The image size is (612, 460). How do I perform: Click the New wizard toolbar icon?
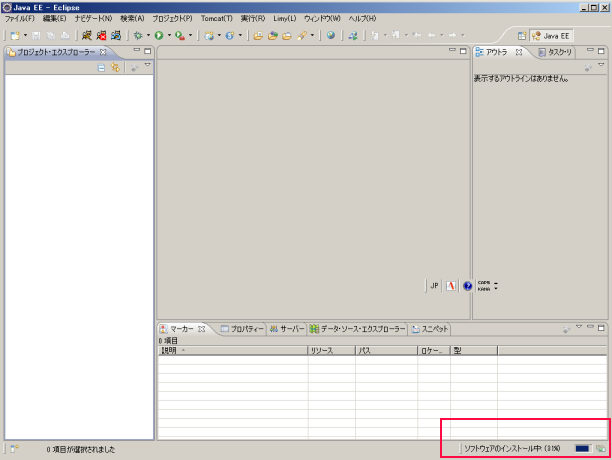point(15,36)
